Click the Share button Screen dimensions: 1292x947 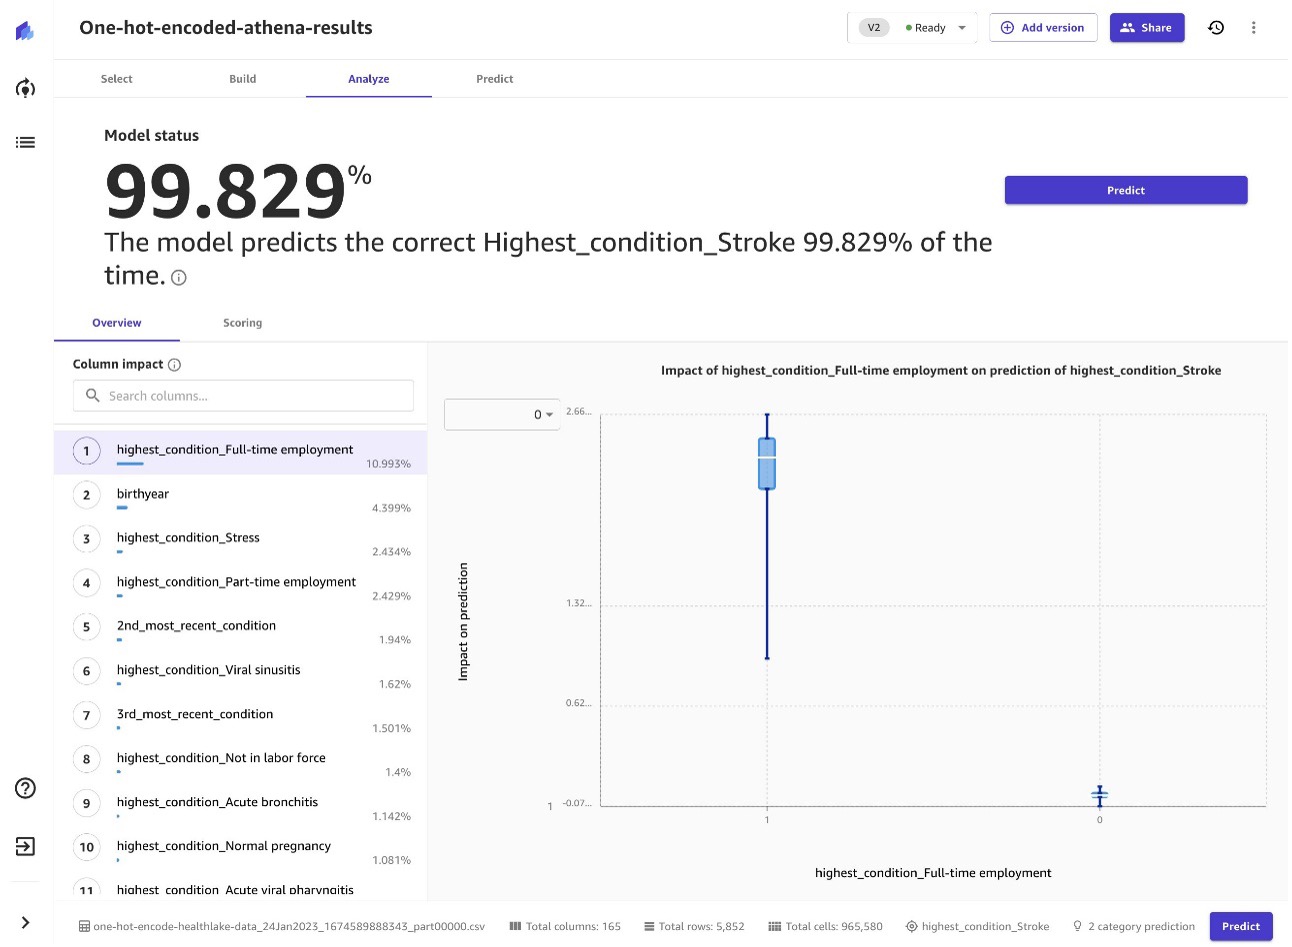pos(1146,28)
